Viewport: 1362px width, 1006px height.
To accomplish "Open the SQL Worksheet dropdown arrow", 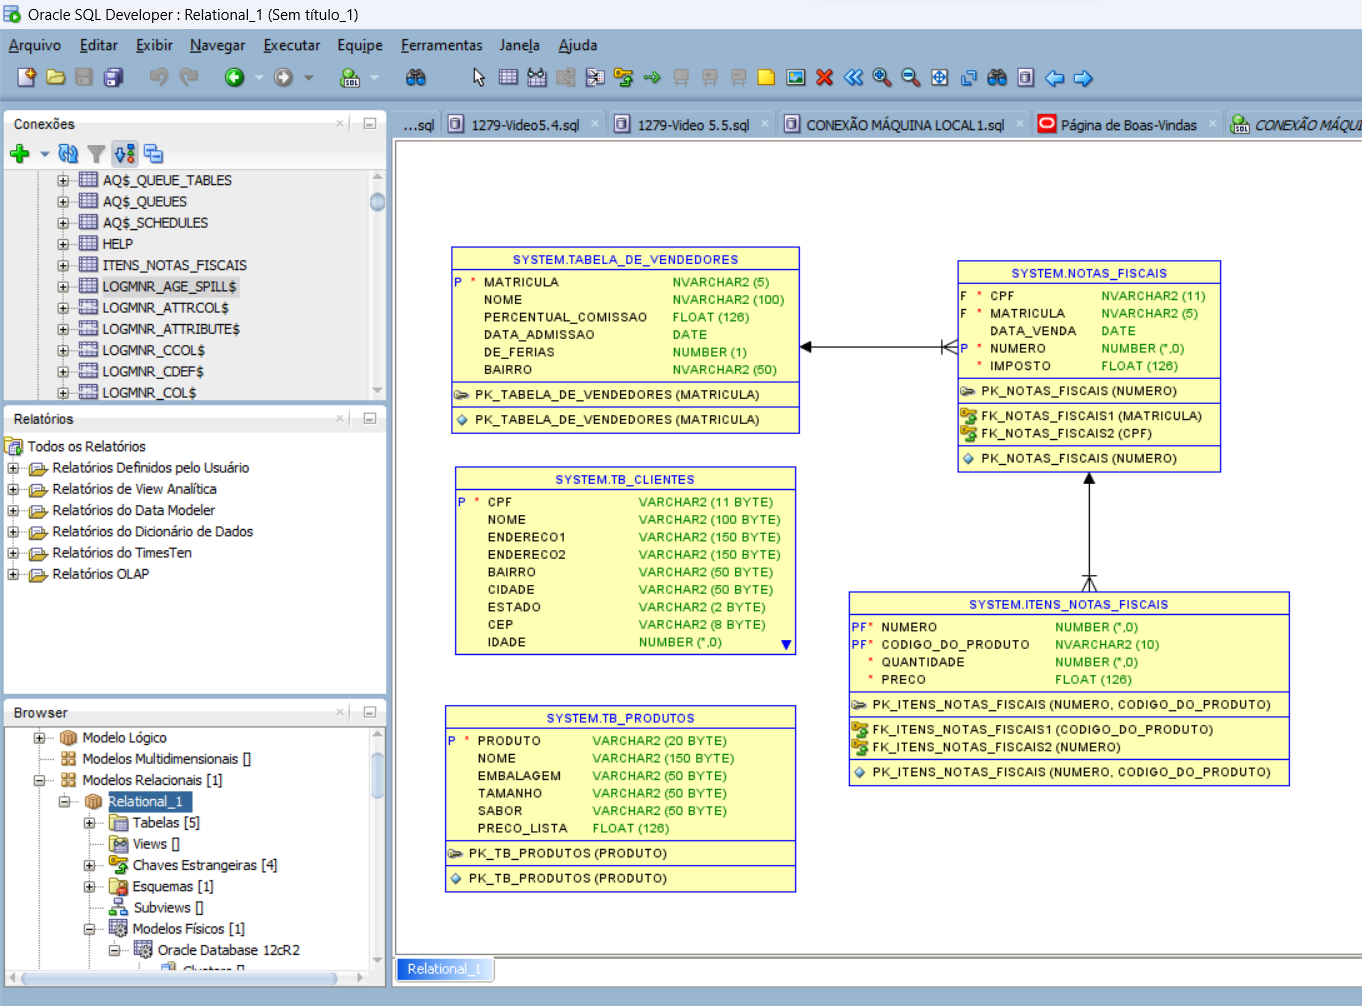I will click(x=375, y=78).
